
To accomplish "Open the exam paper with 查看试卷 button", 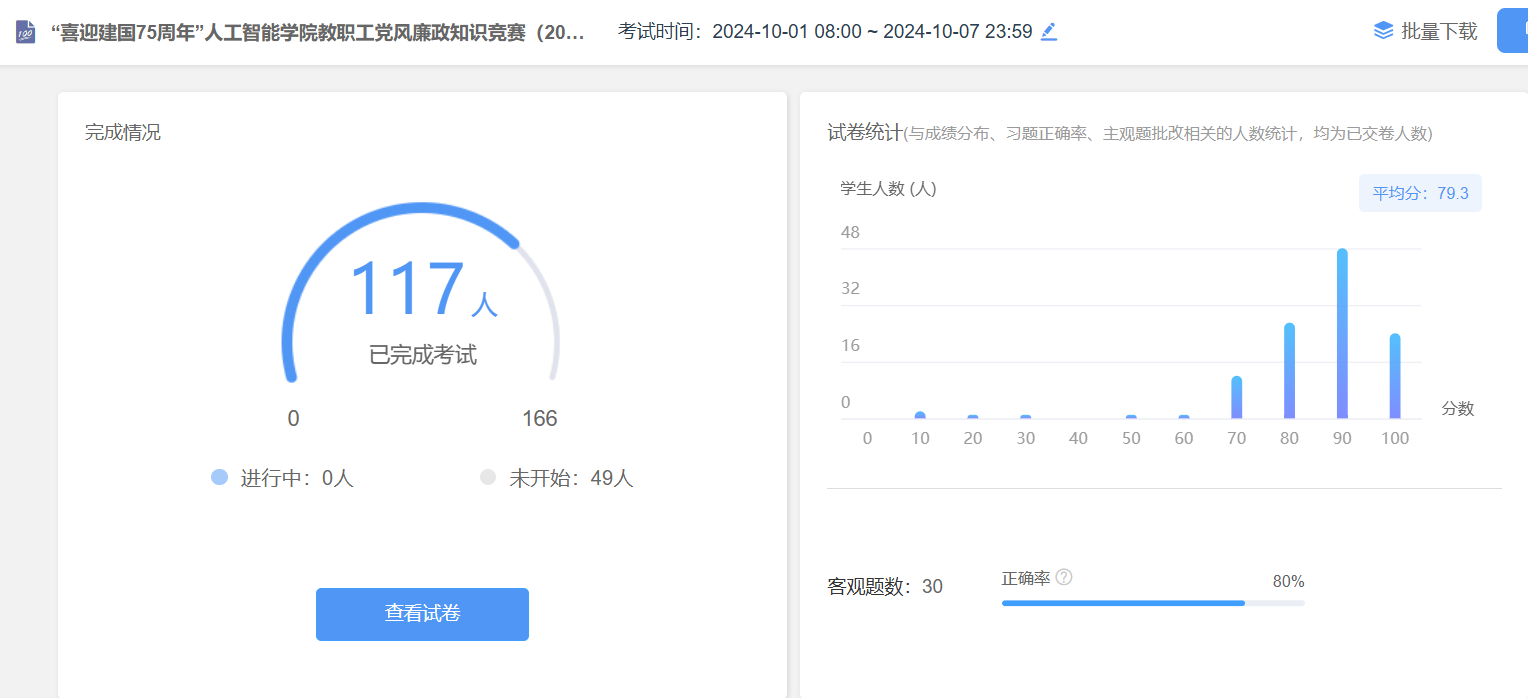I will point(422,614).
